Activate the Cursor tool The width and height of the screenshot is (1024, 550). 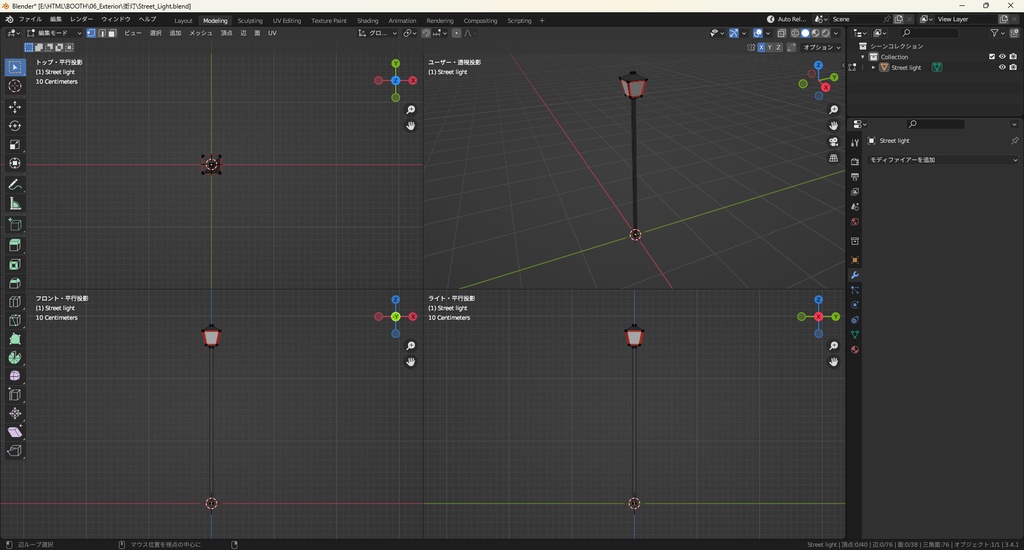[15, 86]
